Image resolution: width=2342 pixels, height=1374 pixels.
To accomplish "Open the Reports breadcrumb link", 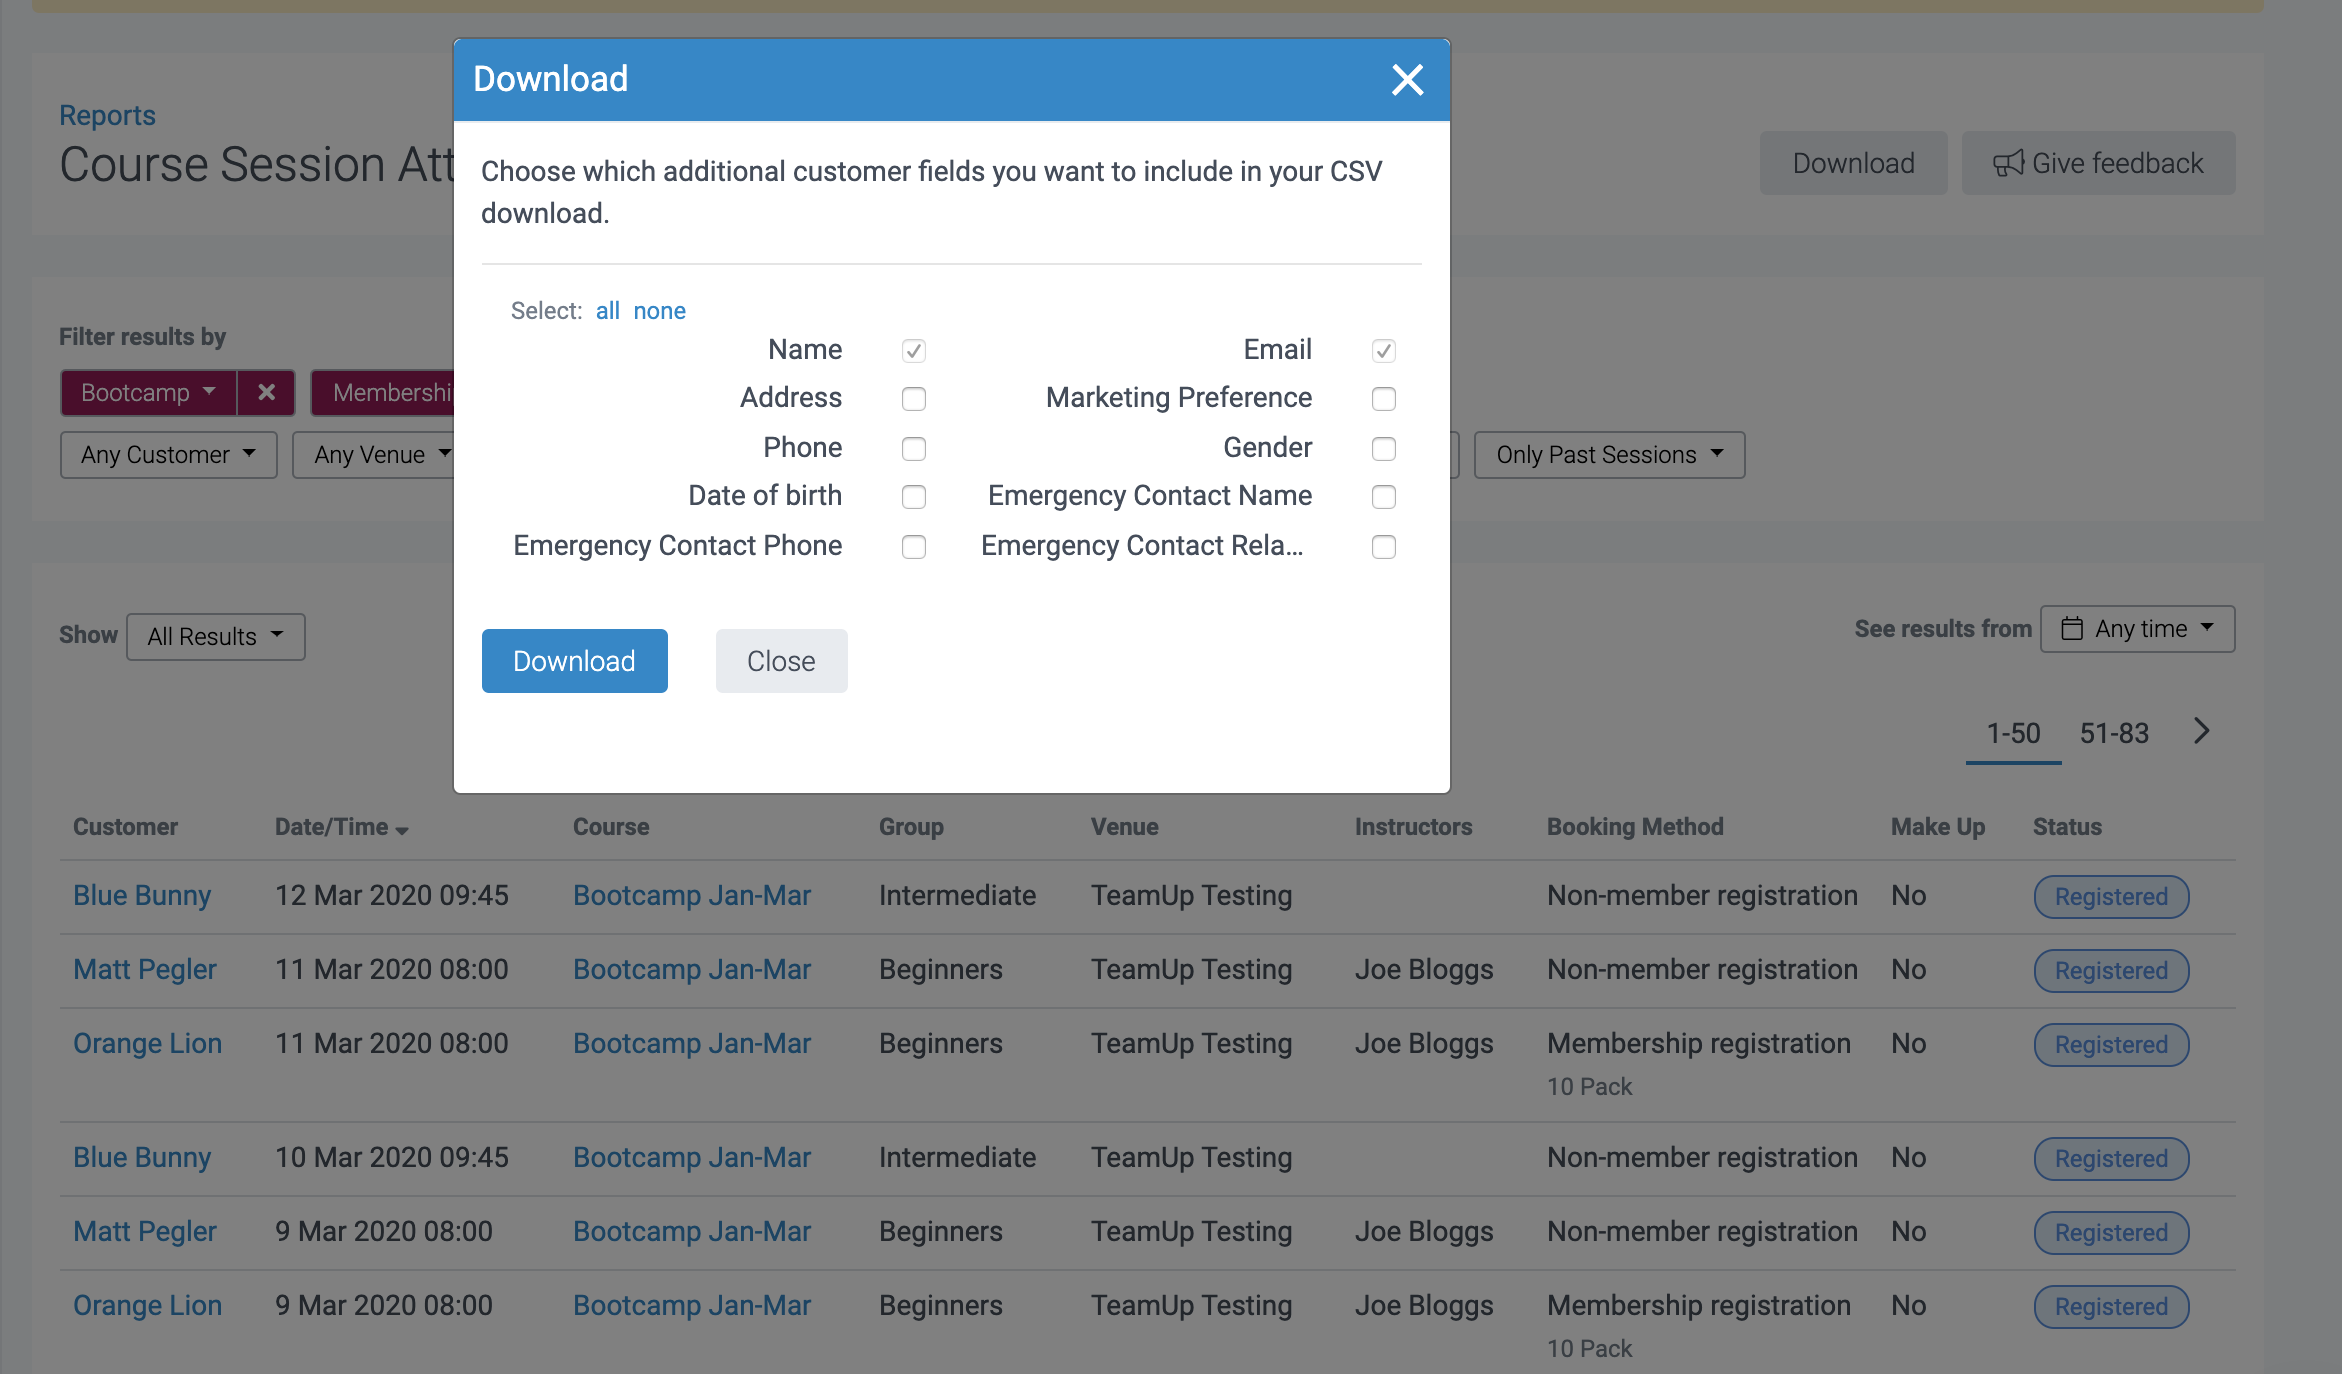I will [107, 116].
